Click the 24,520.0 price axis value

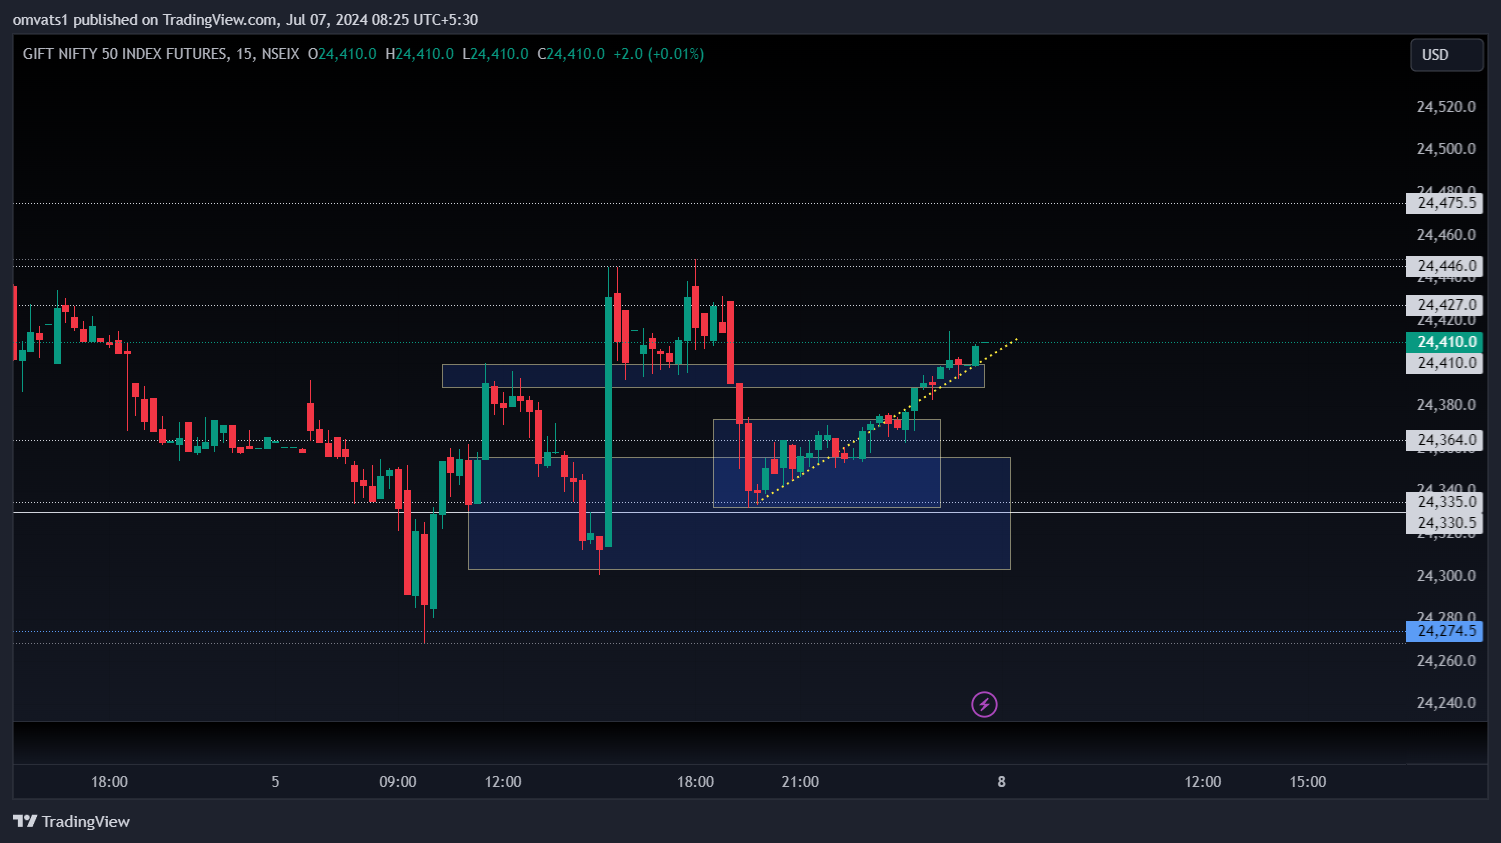[x=1446, y=107]
